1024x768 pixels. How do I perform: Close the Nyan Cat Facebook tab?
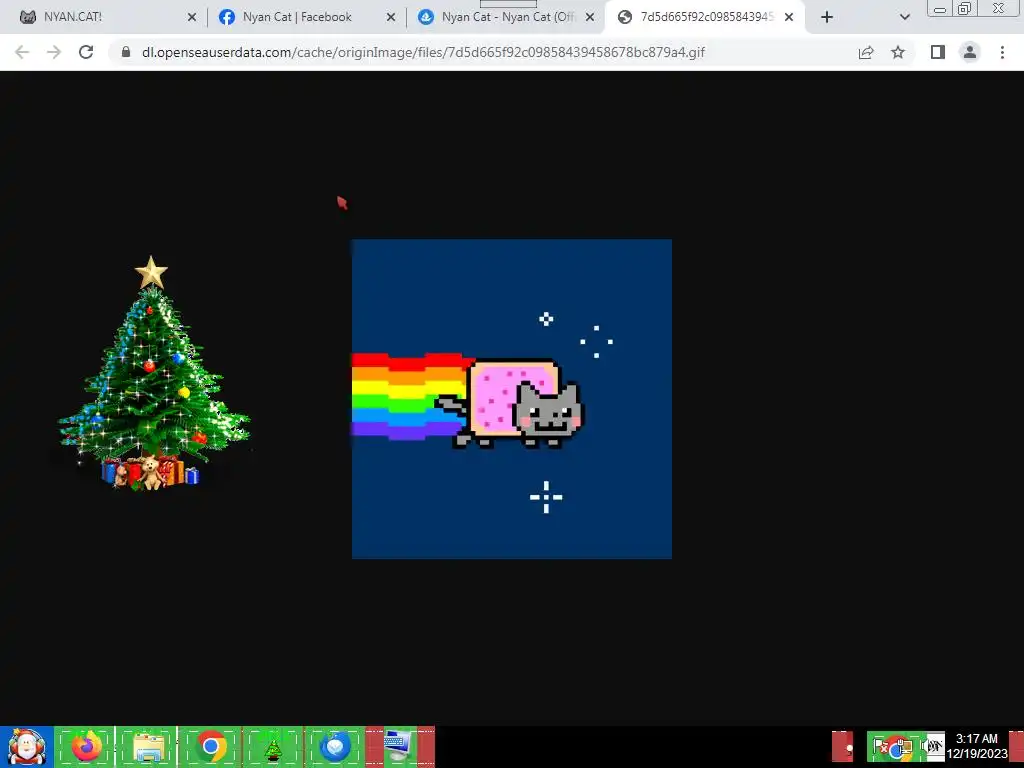[391, 18]
